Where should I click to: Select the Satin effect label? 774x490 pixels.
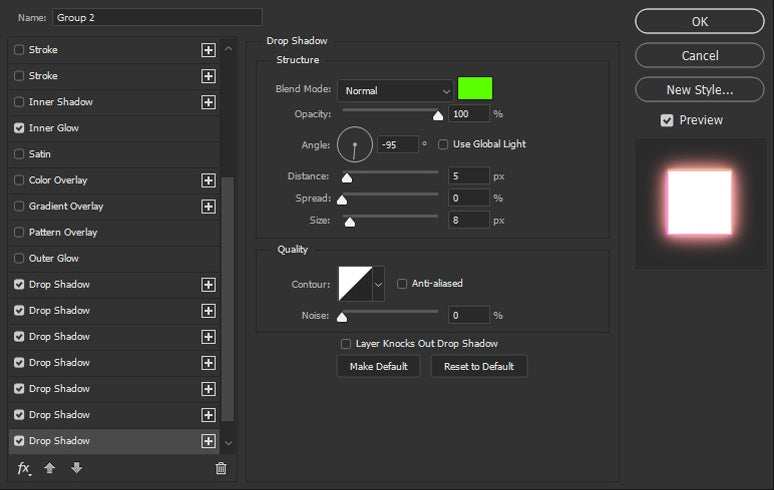pyautogui.click(x=39, y=154)
